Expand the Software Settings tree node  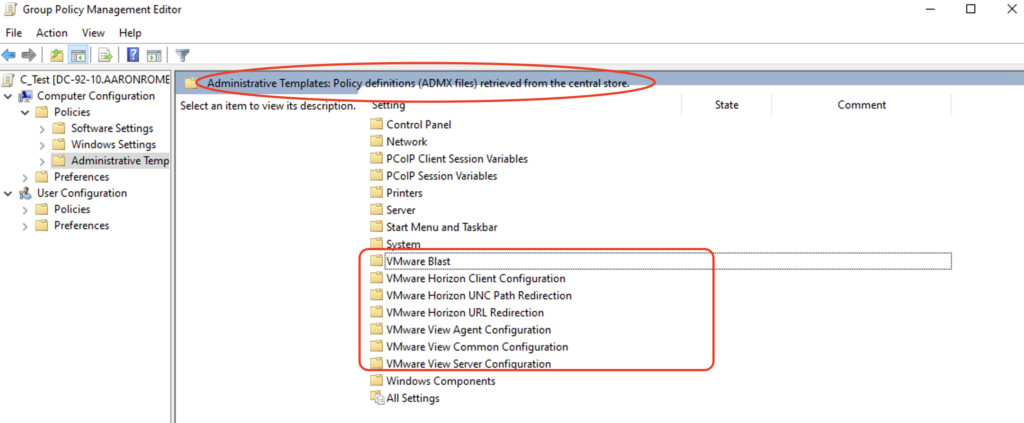point(41,129)
